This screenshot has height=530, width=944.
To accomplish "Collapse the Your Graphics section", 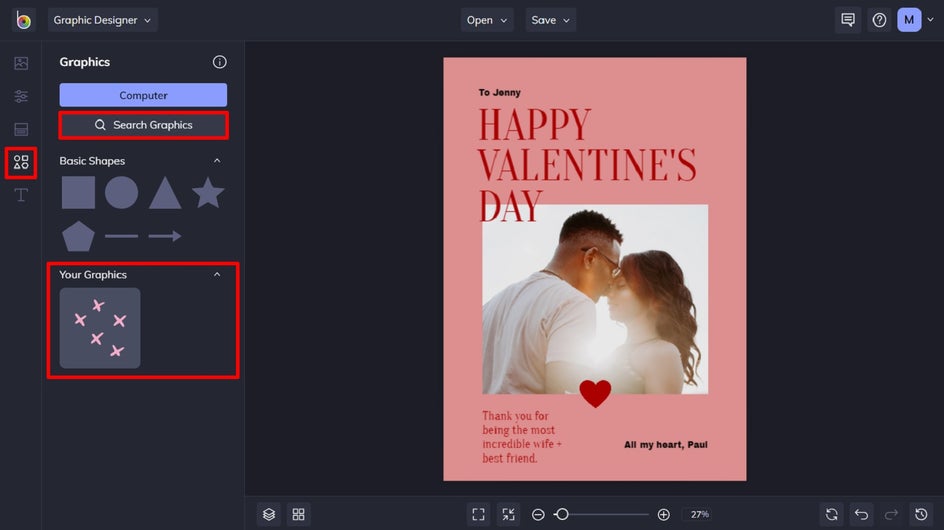I will [x=217, y=275].
